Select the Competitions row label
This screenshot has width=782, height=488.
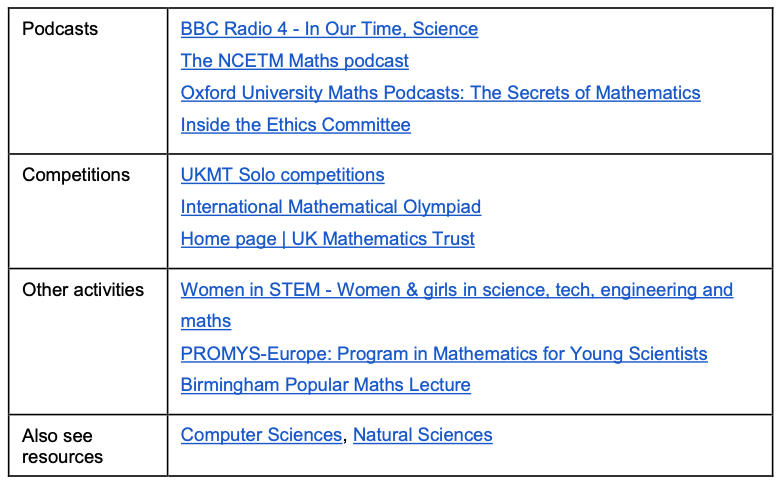(x=76, y=175)
